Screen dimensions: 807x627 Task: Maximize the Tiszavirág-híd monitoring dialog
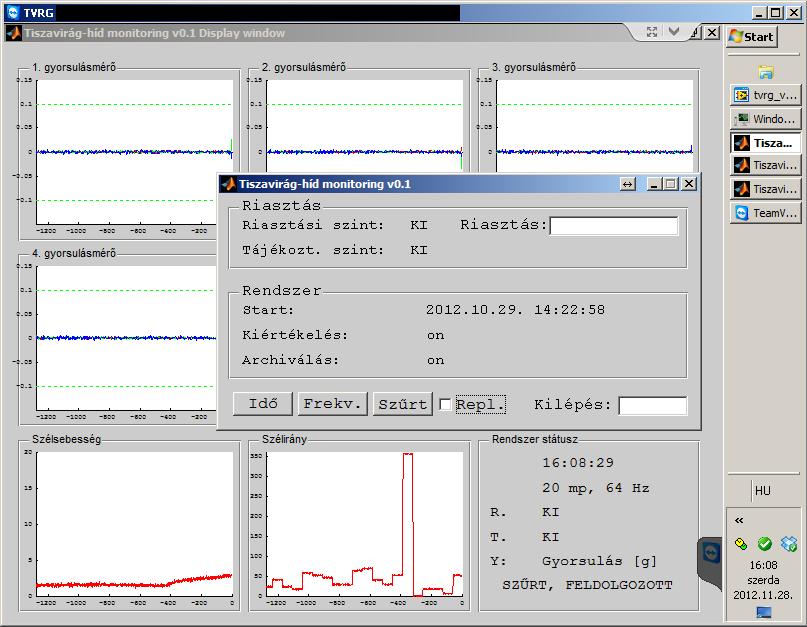(671, 184)
